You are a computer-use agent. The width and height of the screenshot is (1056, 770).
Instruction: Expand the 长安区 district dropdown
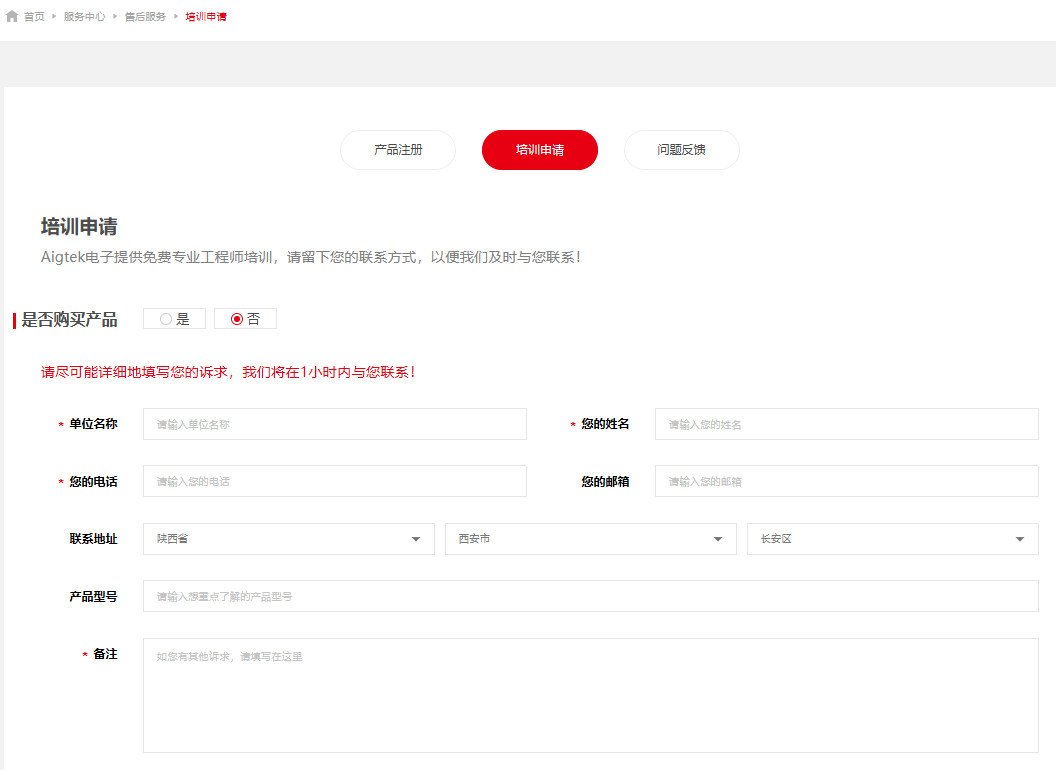[892, 539]
